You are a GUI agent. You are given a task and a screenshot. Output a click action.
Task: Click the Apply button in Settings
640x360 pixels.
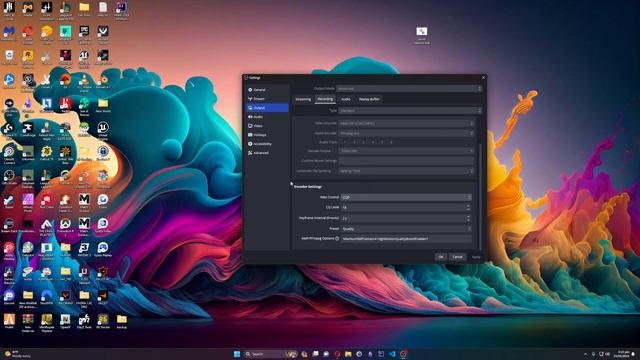[476, 257]
